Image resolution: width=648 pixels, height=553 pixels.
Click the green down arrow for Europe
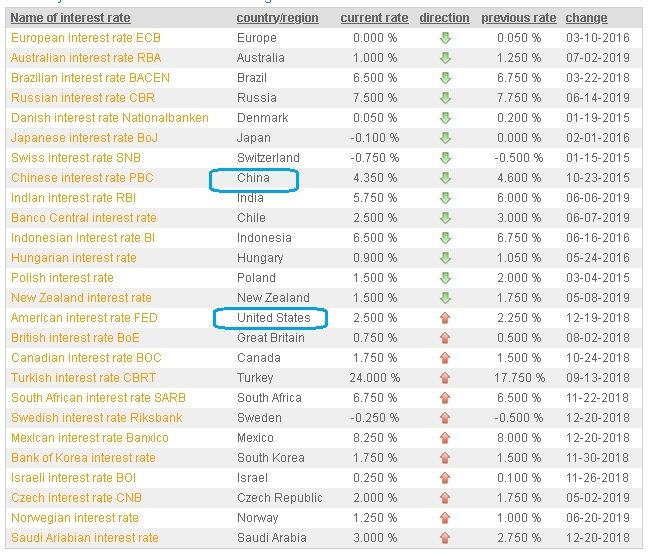(x=445, y=38)
